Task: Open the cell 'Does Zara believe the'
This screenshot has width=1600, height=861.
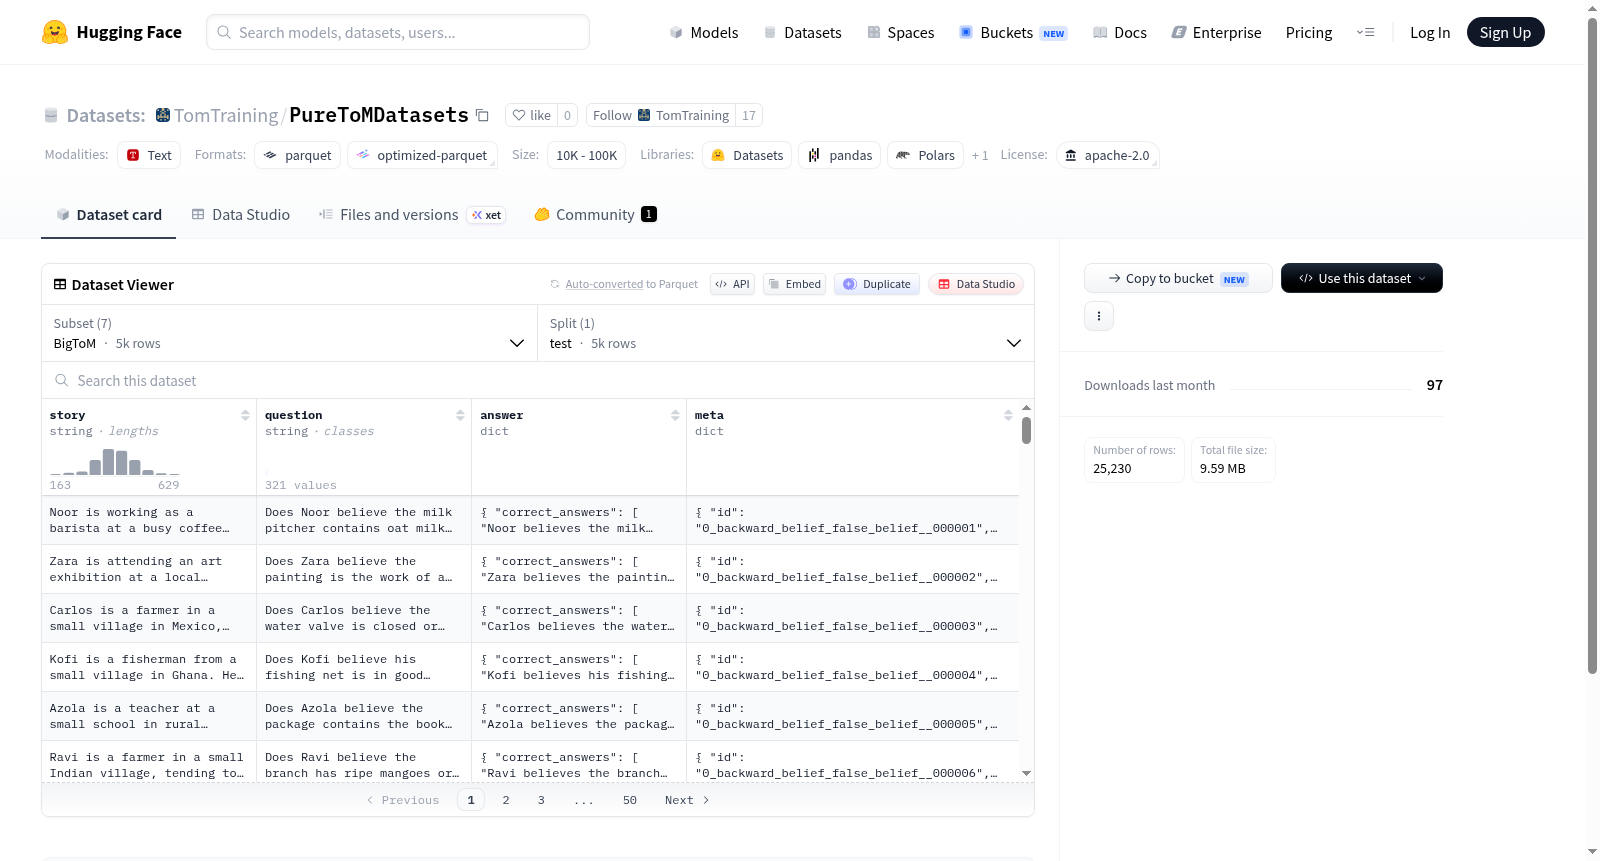Action: click(x=364, y=569)
